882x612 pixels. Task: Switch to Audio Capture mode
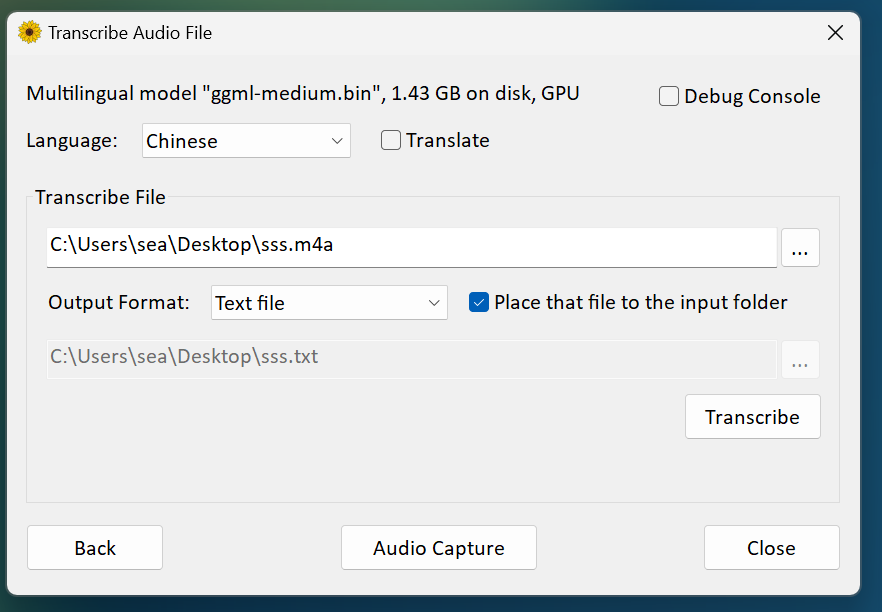[438, 548]
